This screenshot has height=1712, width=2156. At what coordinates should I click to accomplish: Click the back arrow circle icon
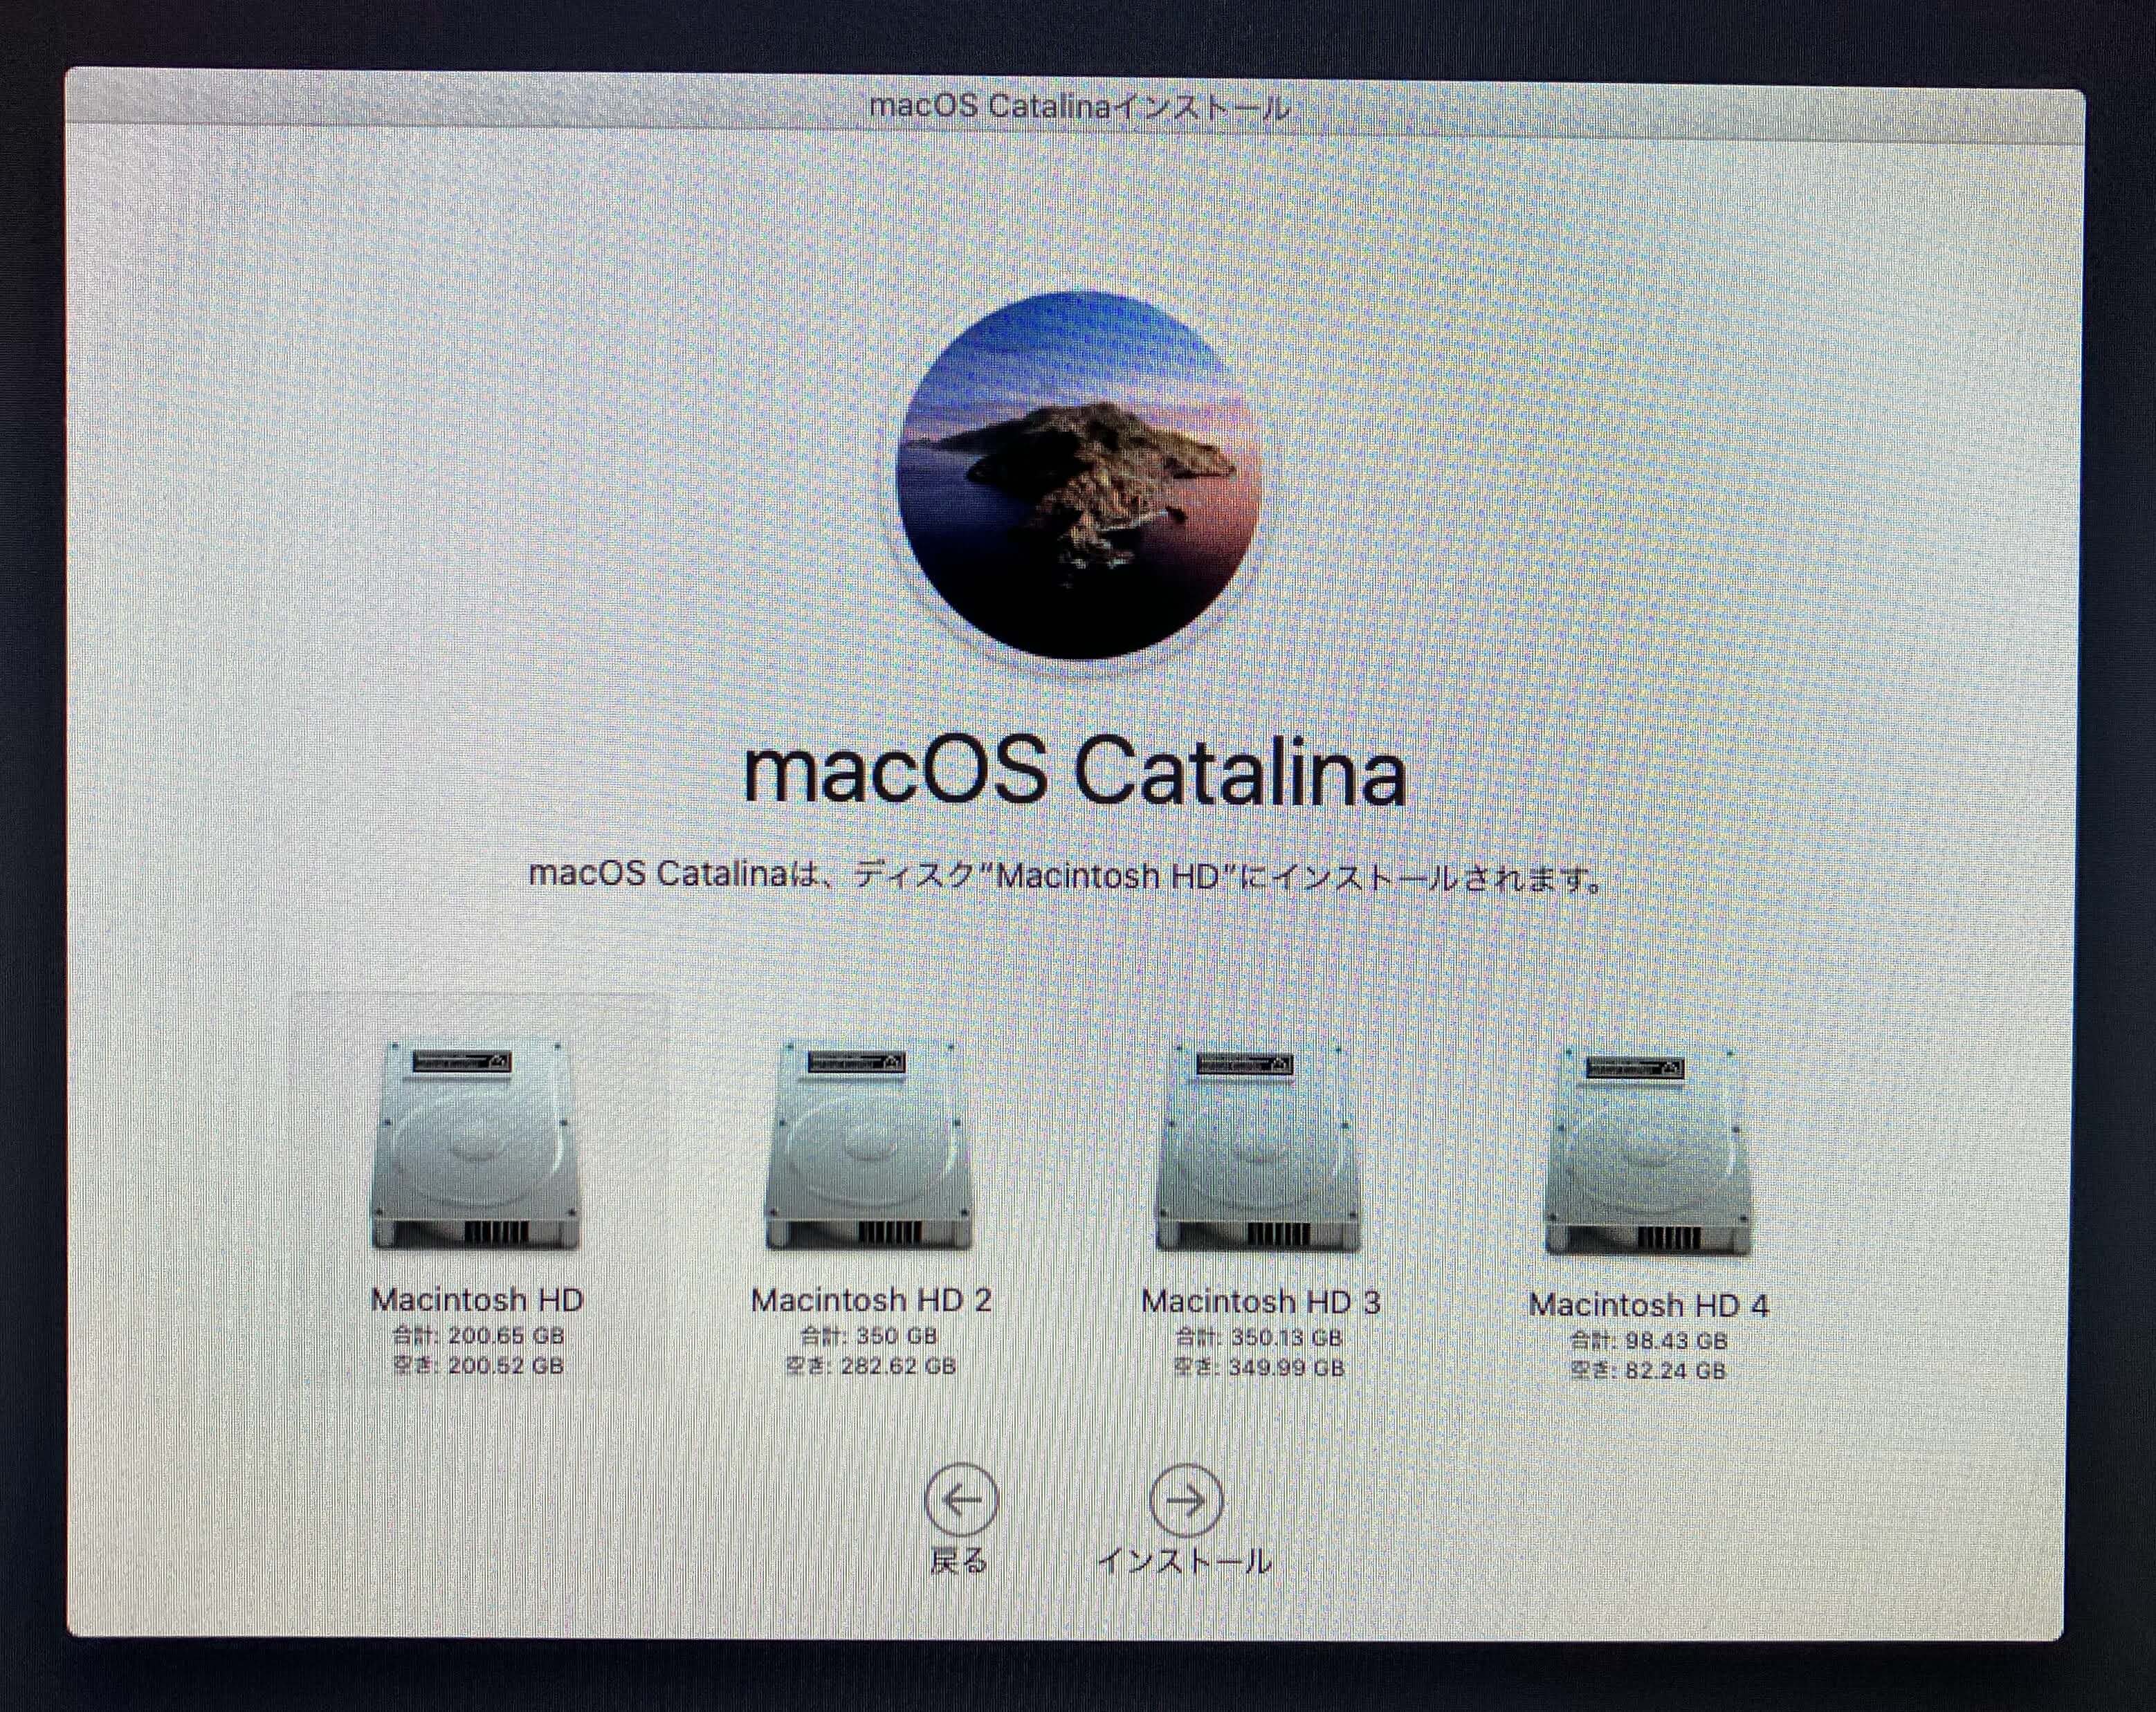click(x=961, y=1500)
